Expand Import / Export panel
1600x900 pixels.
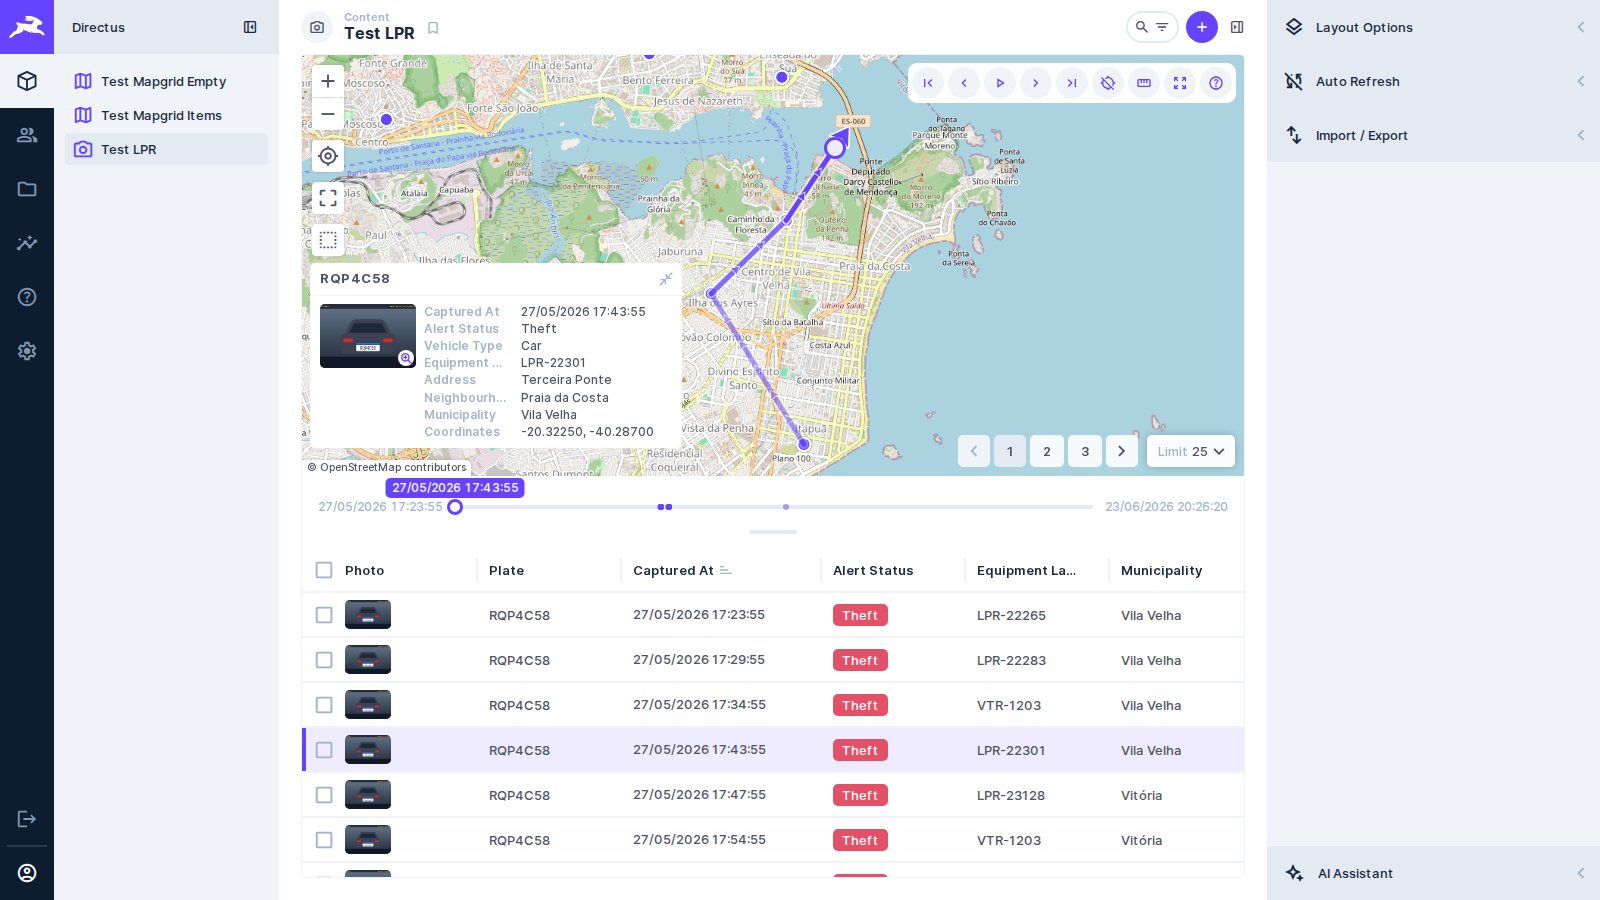click(x=1433, y=135)
